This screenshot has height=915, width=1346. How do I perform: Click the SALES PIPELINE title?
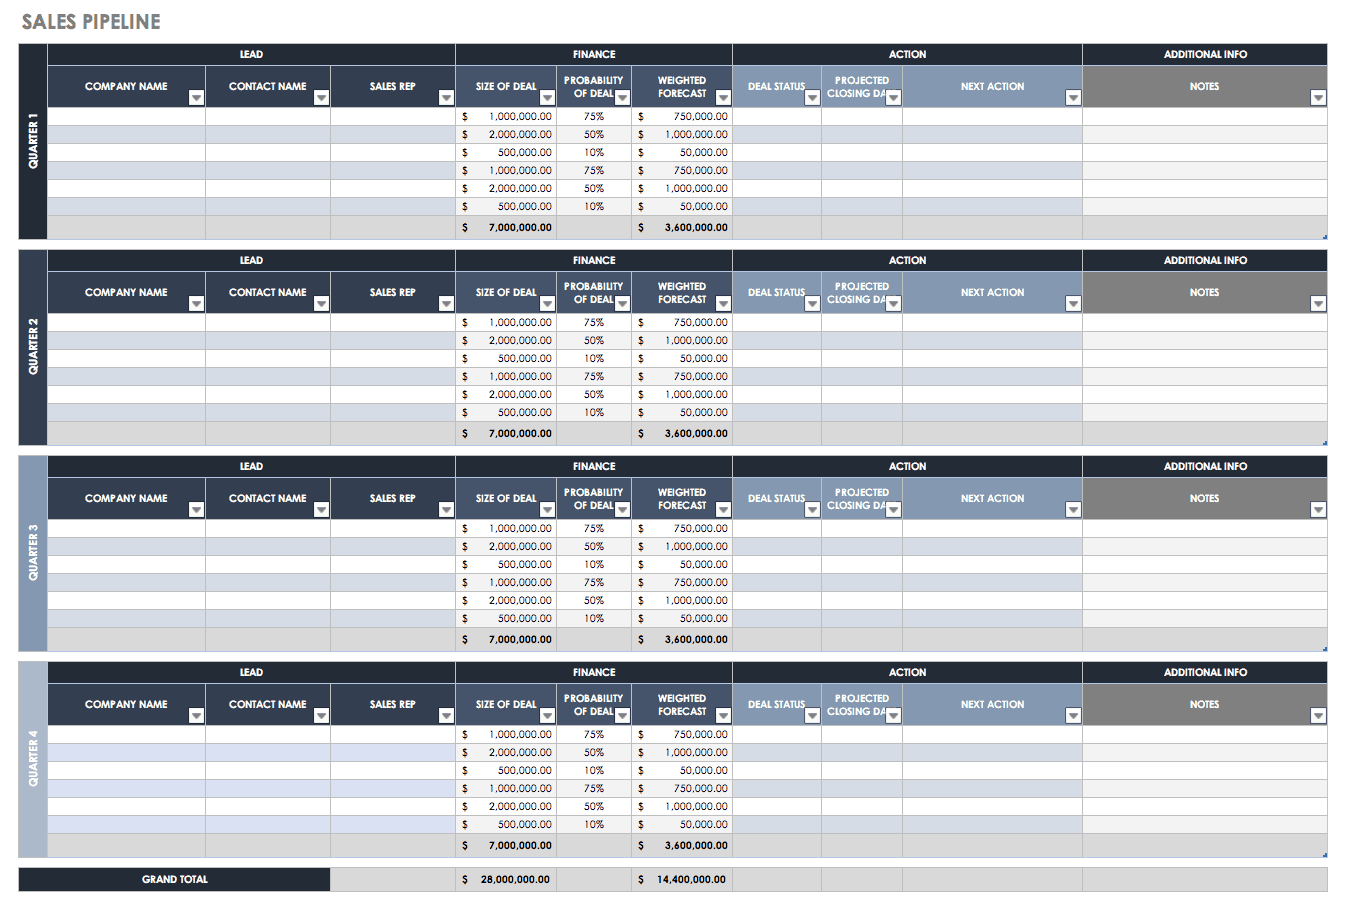90,20
